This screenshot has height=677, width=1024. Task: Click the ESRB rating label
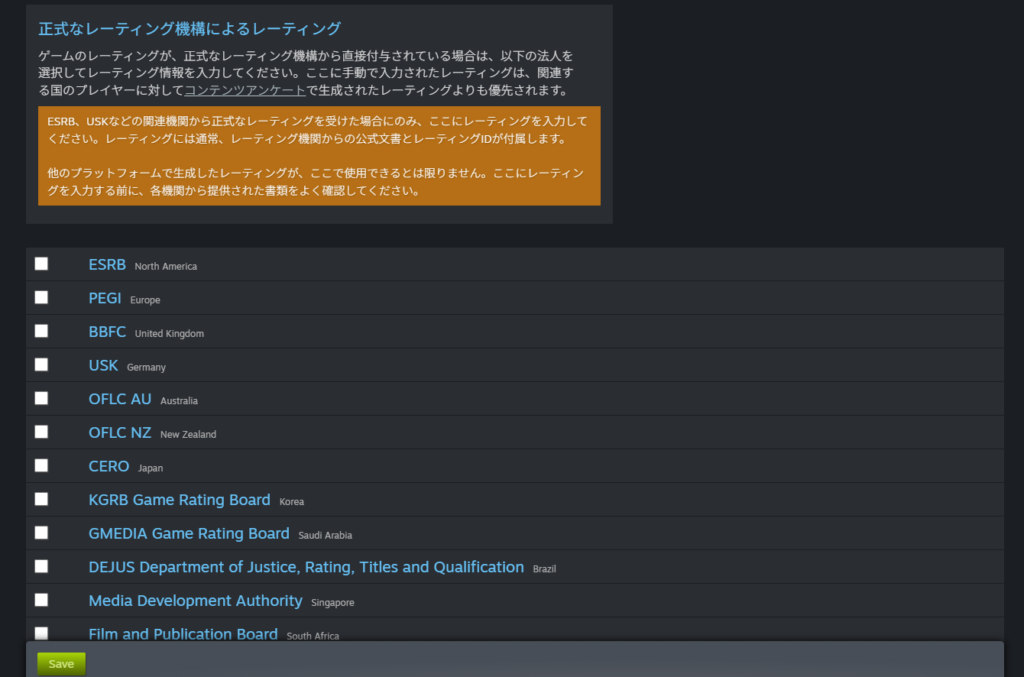(x=107, y=265)
